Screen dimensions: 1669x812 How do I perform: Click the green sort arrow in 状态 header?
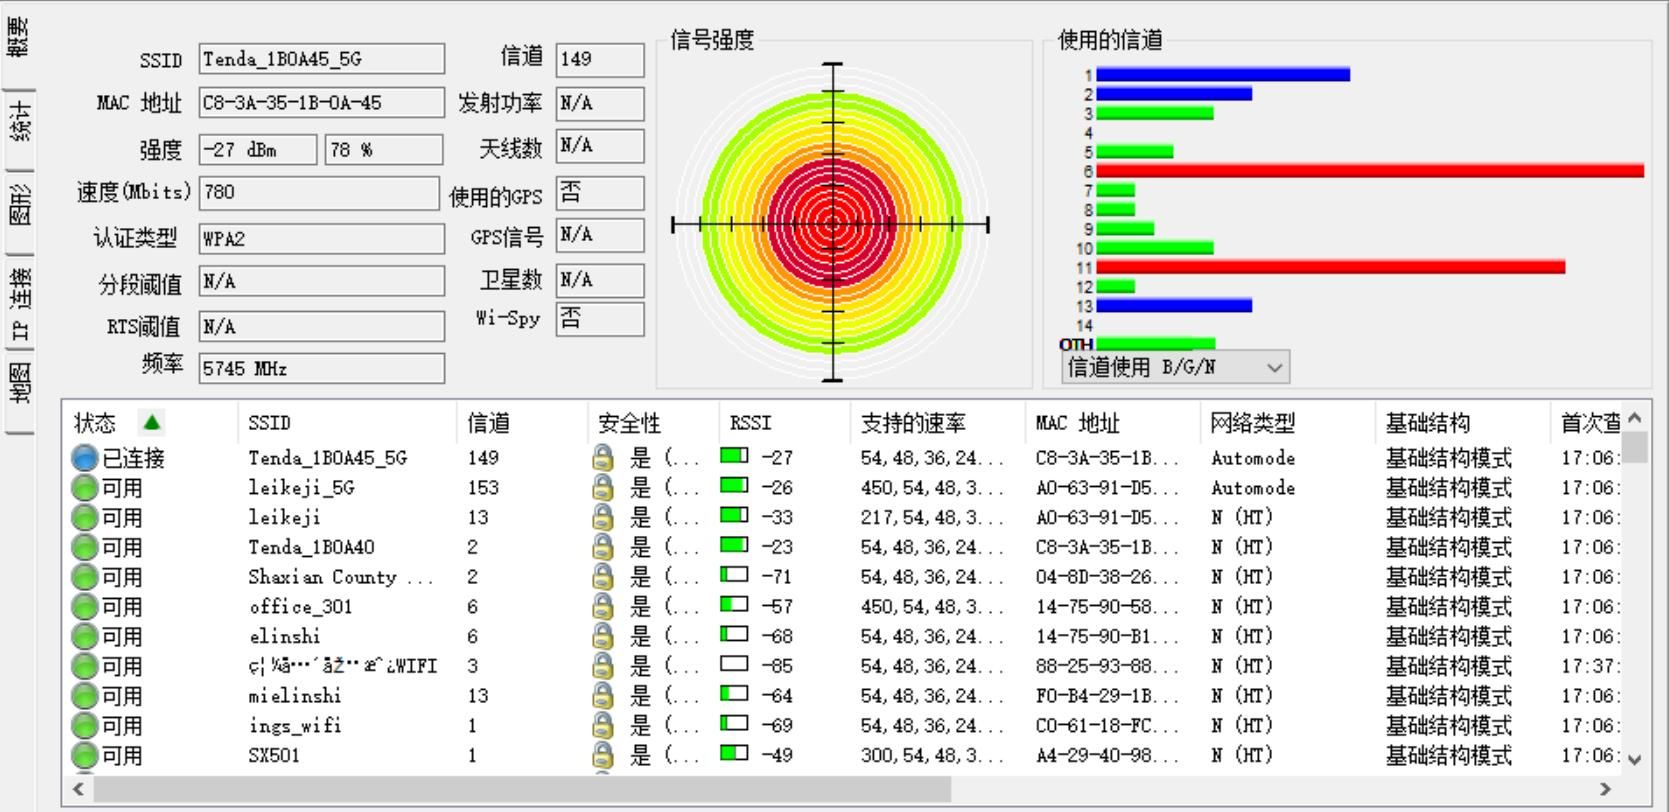pyautogui.click(x=151, y=423)
